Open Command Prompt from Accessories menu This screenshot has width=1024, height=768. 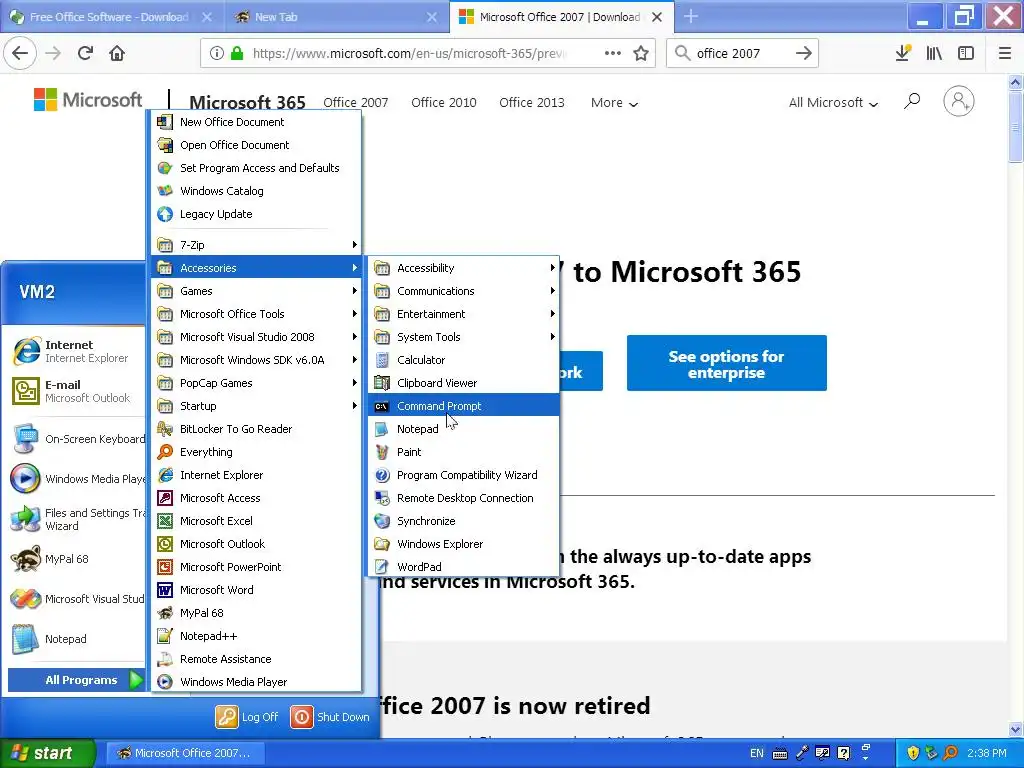464,406
